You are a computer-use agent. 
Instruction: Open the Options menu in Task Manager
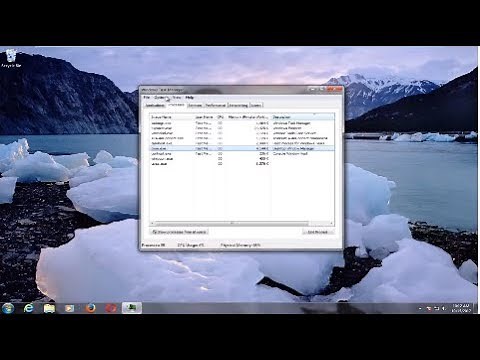(x=162, y=97)
